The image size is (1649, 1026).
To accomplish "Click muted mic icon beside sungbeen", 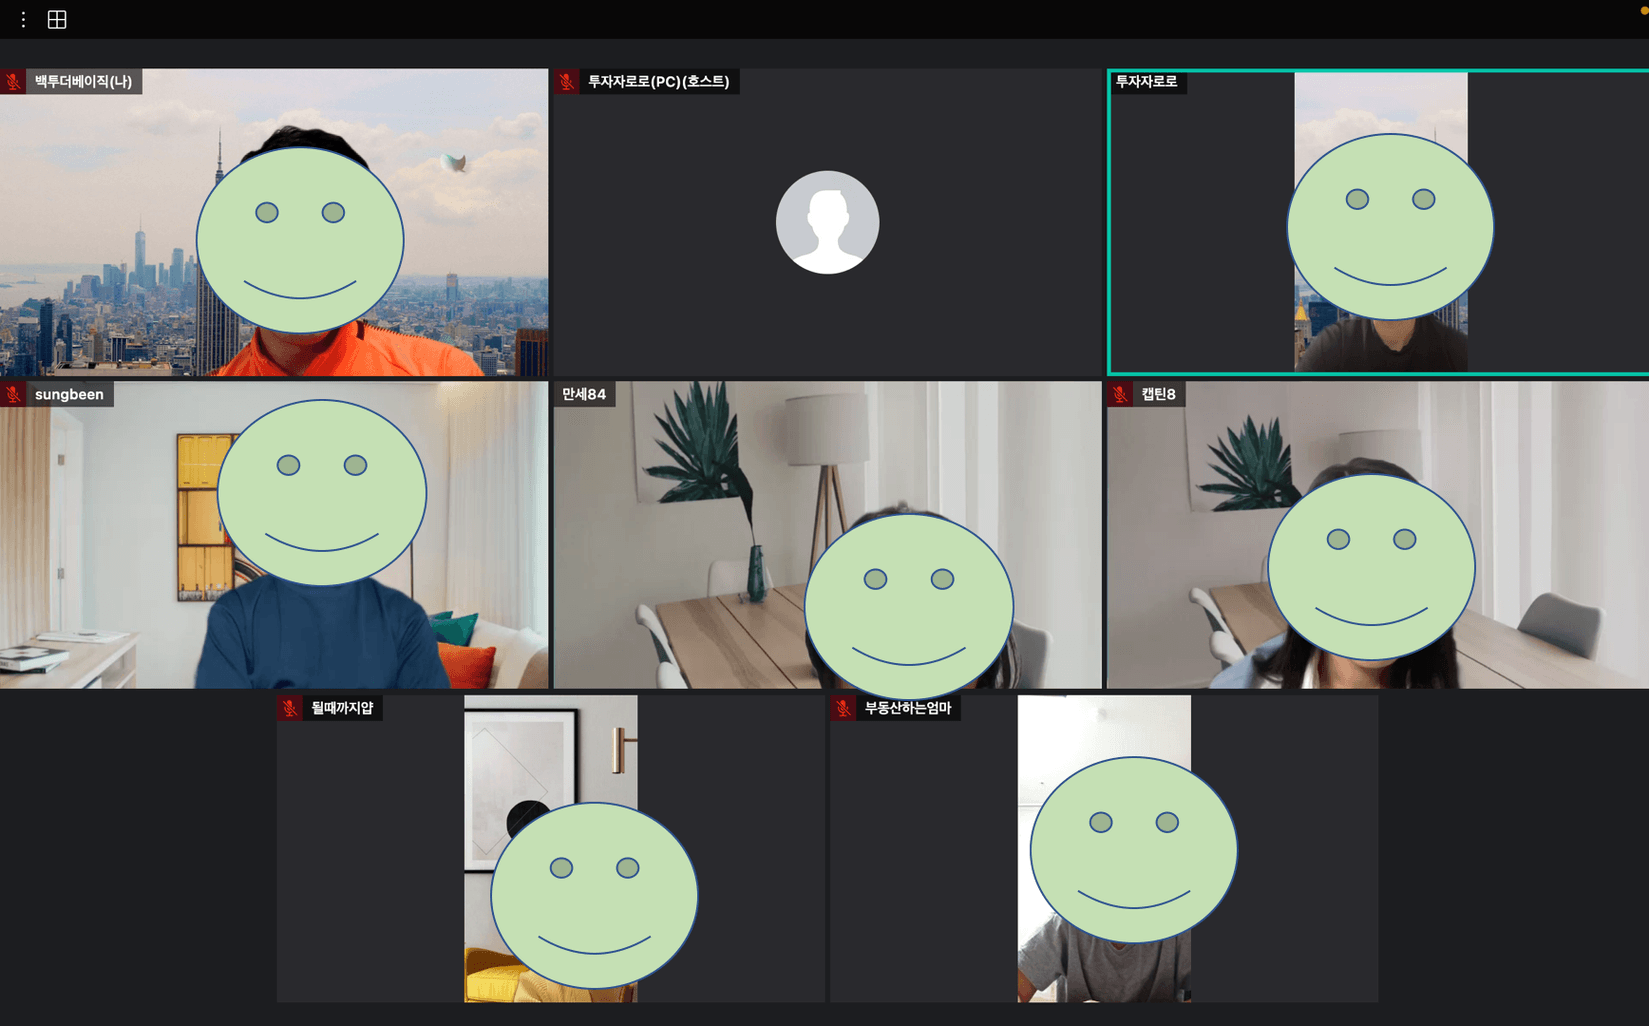I will [13, 394].
